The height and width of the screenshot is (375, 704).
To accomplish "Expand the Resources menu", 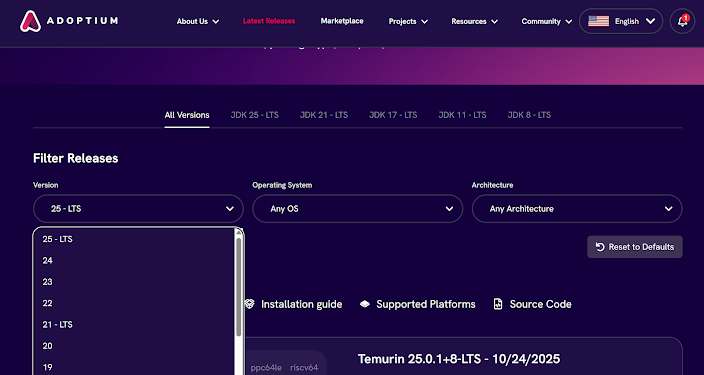I will click(475, 21).
